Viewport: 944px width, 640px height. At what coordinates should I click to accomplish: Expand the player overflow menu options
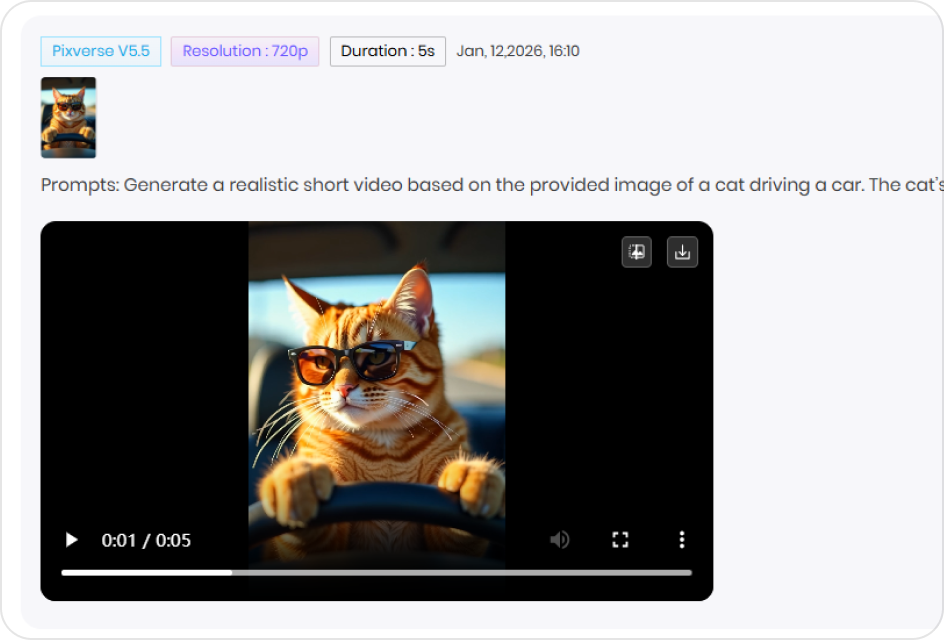tap(681, 540)
